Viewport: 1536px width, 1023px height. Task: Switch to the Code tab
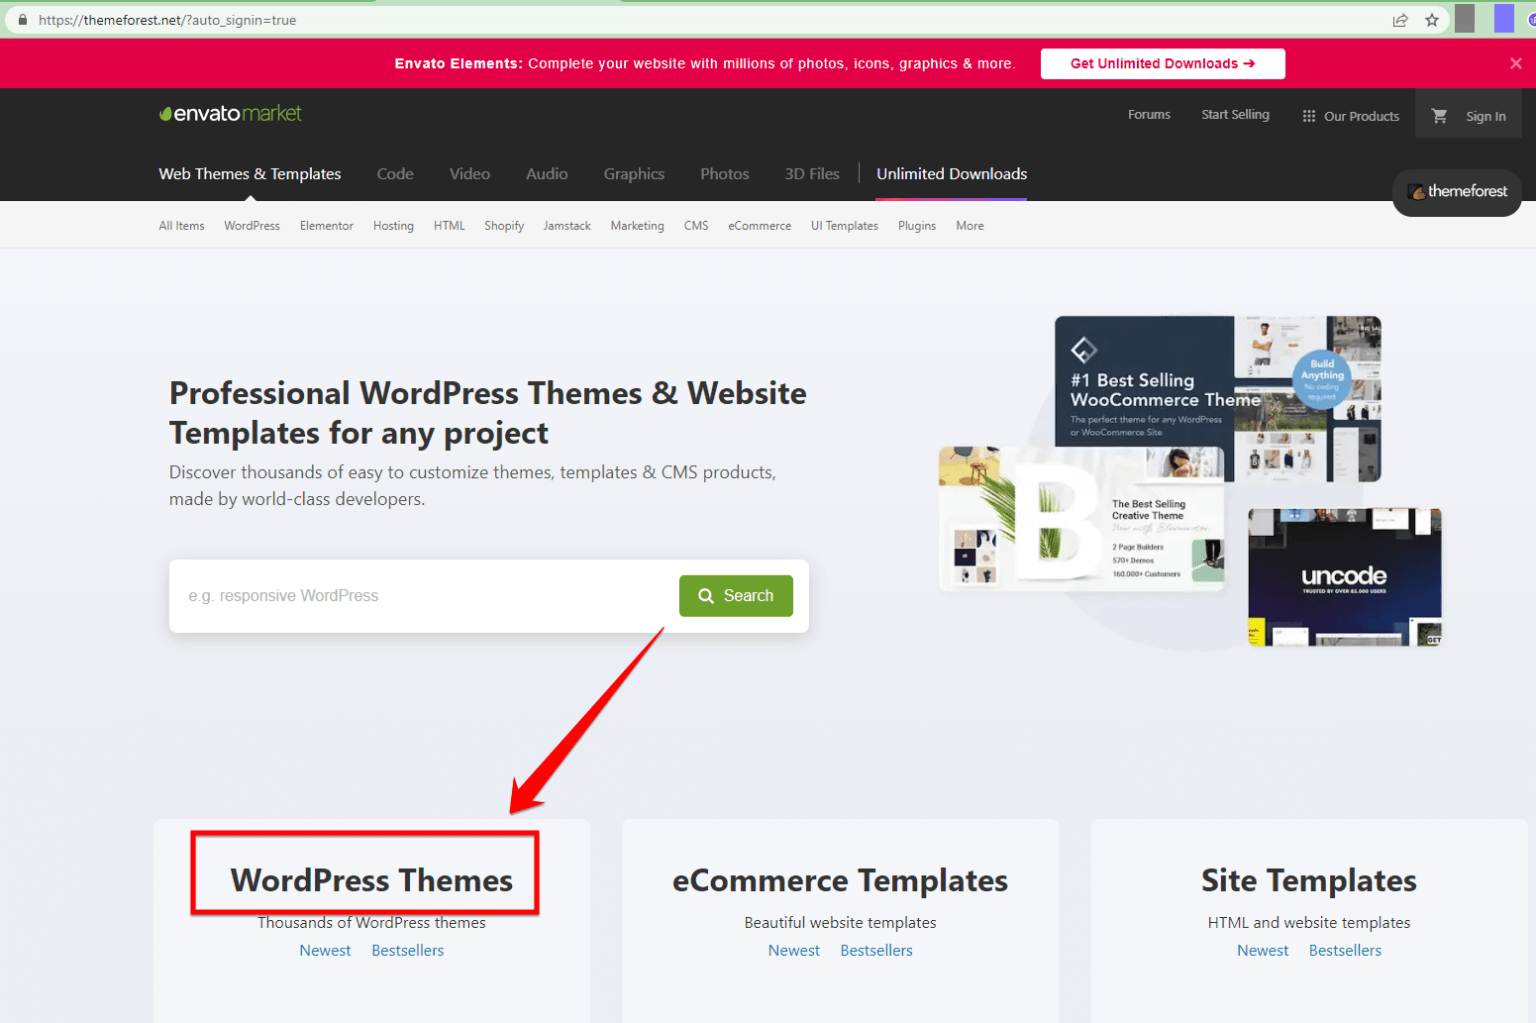[x=395, y=174]
